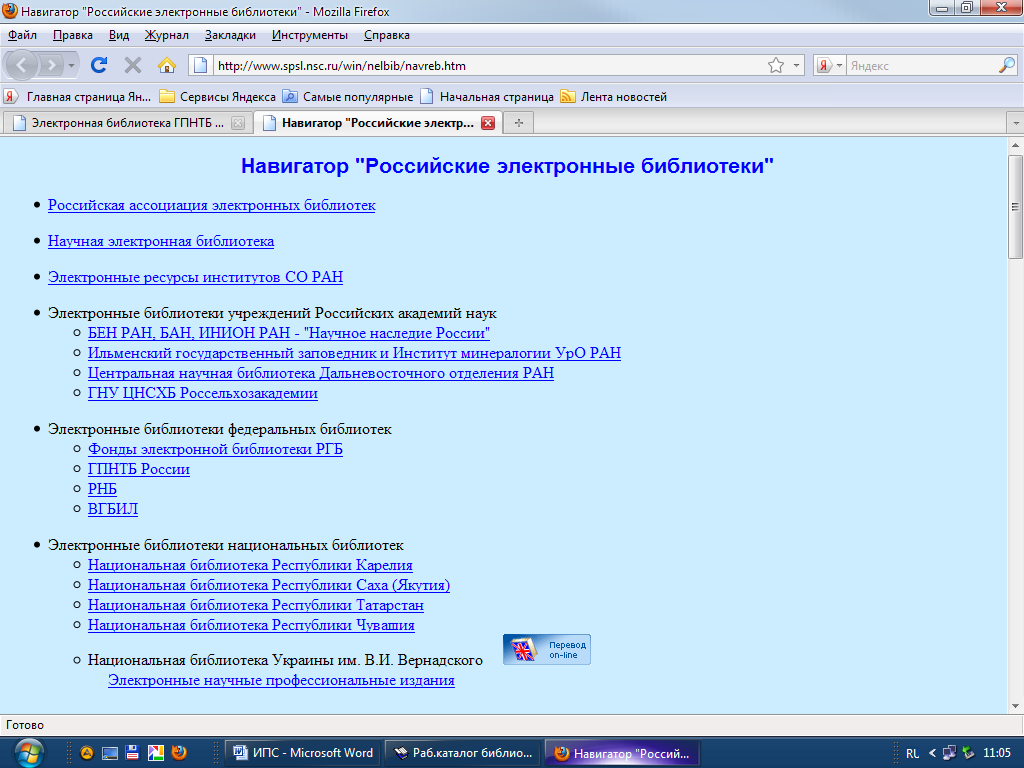Viewport: 1024px width, 768px height.
Task: Switch to ИПС - Microsoft Word taskbar button
Action: pos(303,753)
